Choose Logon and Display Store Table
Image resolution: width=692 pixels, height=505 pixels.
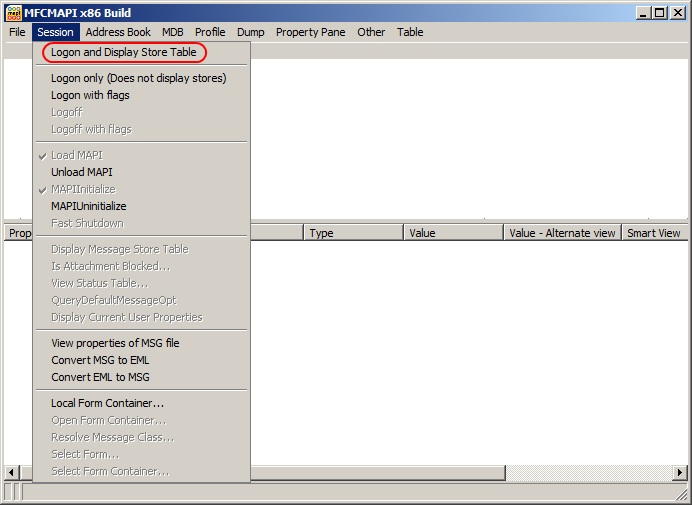coord(141,52)
